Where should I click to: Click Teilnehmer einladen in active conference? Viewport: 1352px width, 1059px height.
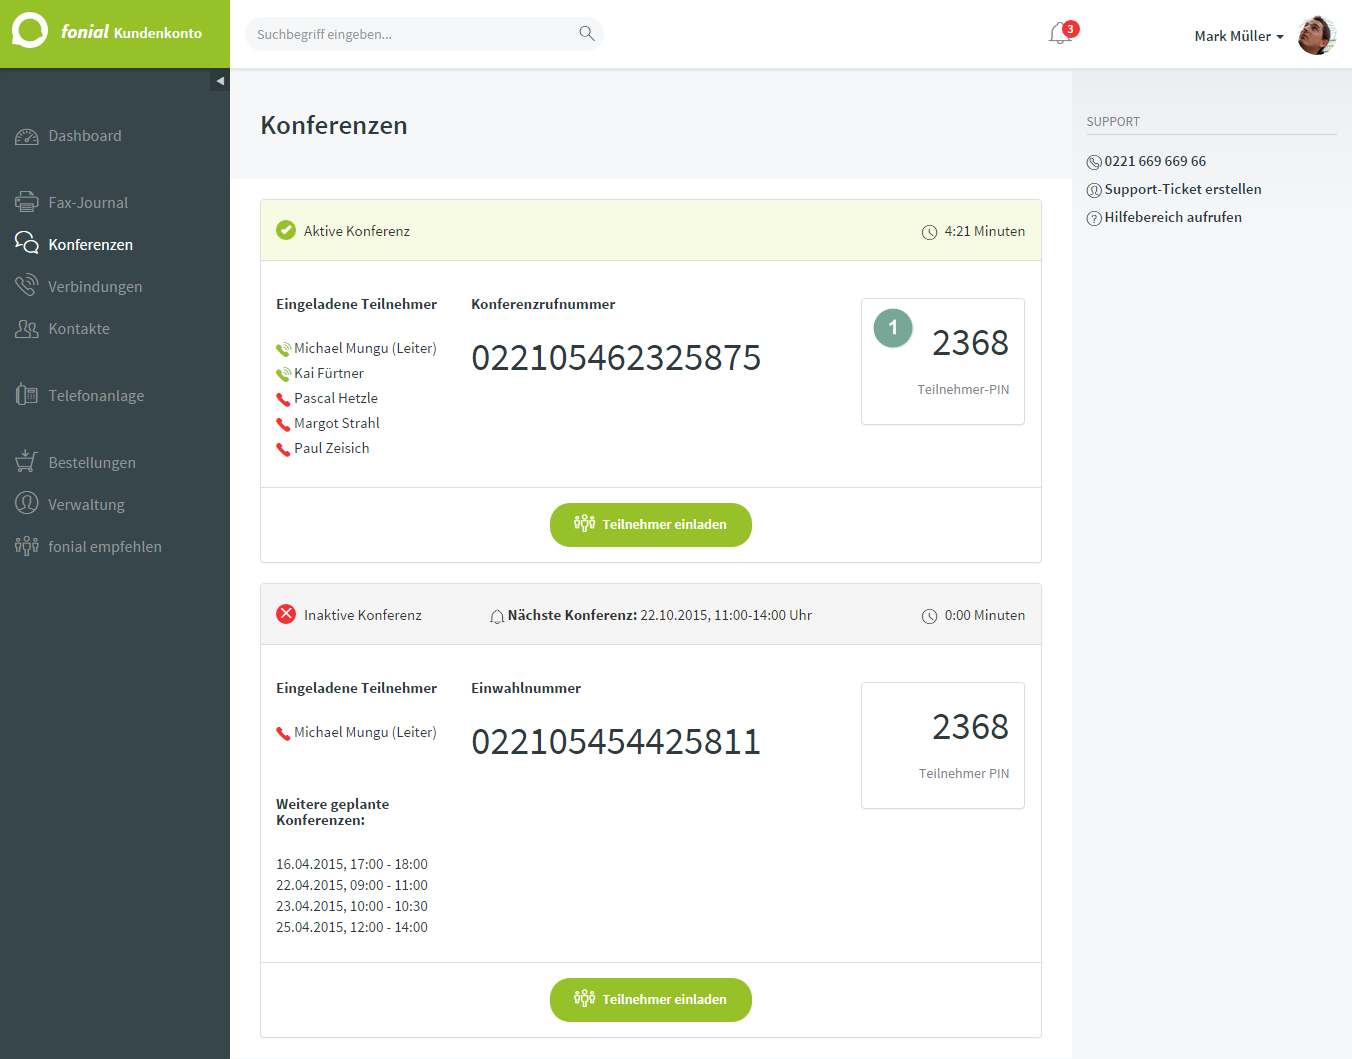(x=651, y=525)
